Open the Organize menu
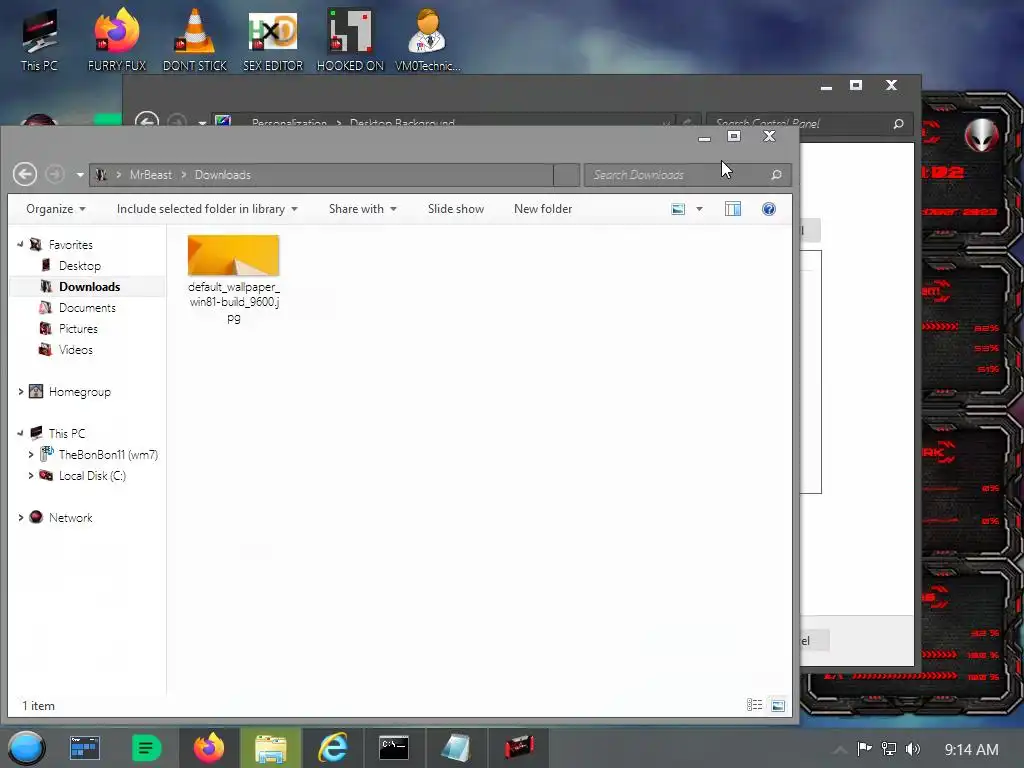The width and height of the screenshot is (1024, 768). click(56, 209)
